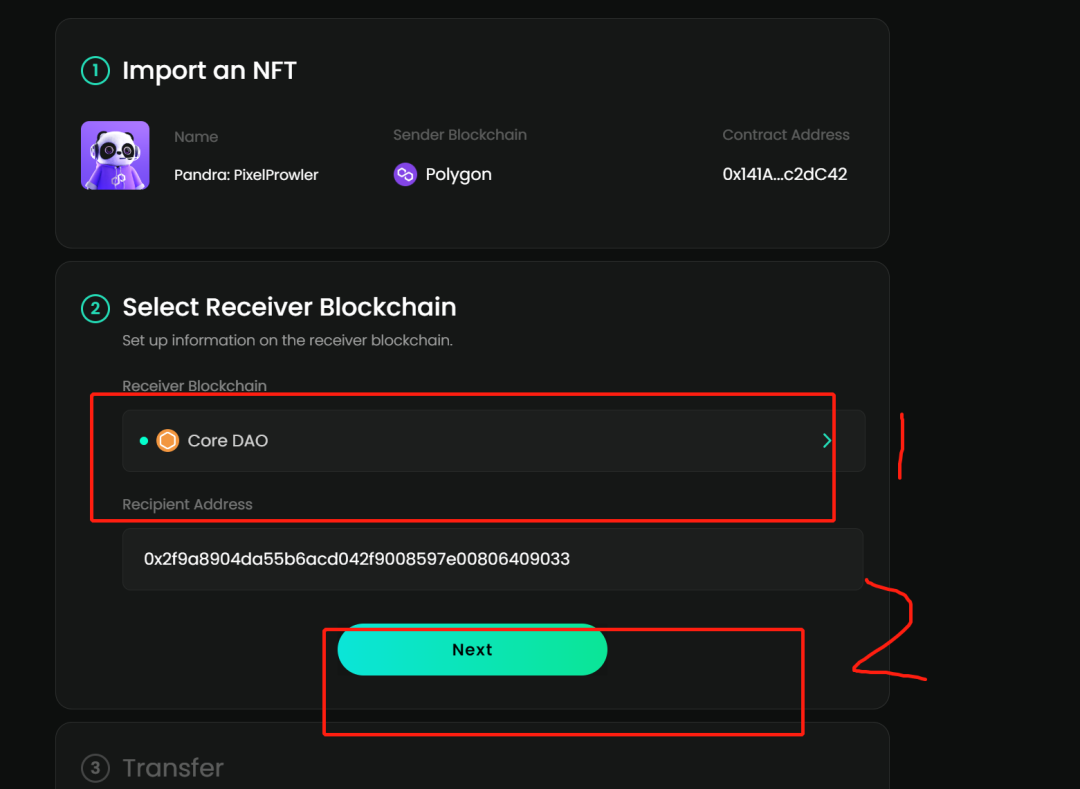Click the green status dot beside Core DAO
Screen dimensions: 1080x789
pos(144,441)
